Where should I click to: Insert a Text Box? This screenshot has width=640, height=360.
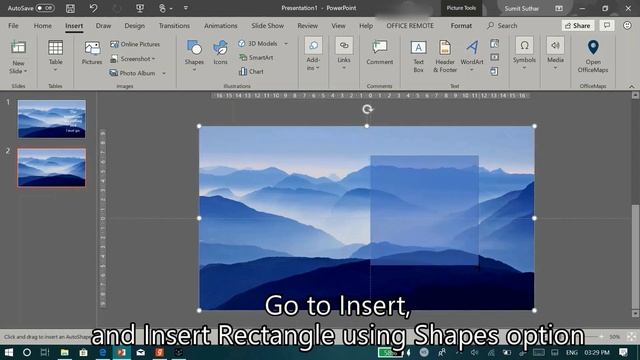(418, 56)
